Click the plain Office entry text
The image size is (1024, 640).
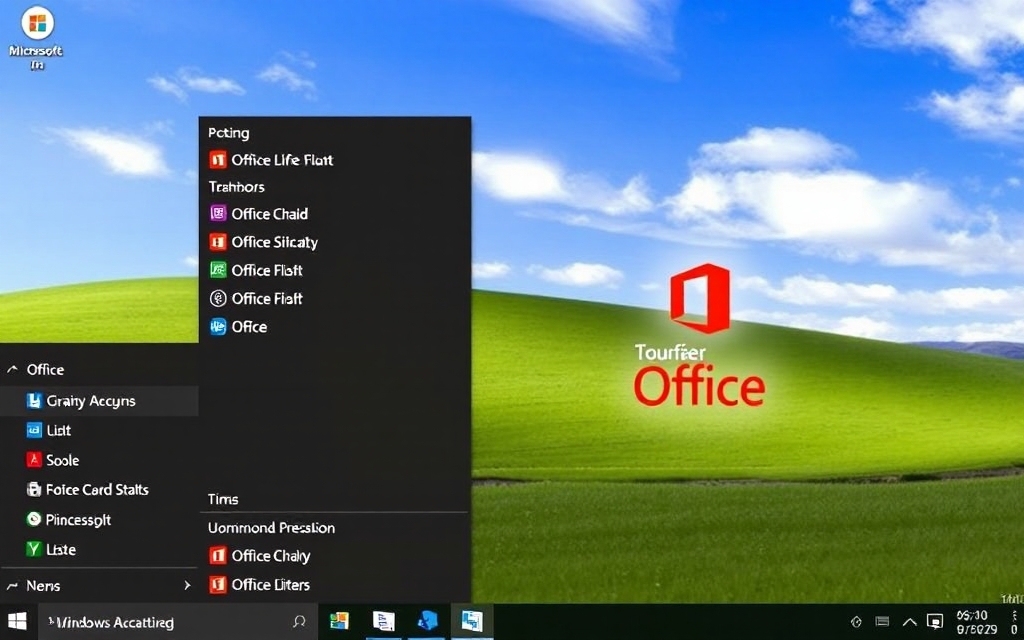click(x=249, y=327)
